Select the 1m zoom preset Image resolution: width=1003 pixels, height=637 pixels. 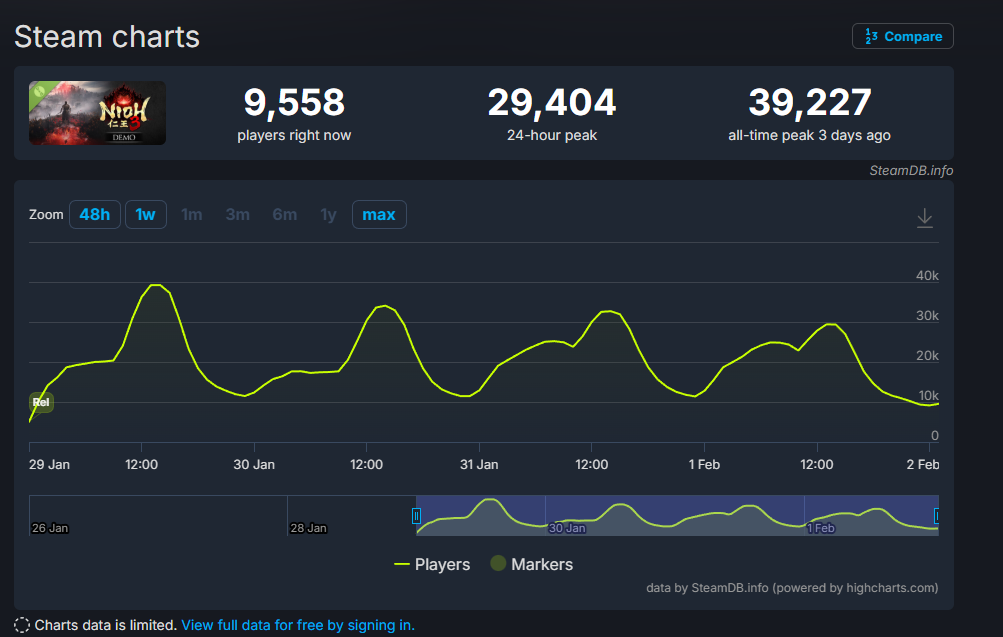coord(191,214)
